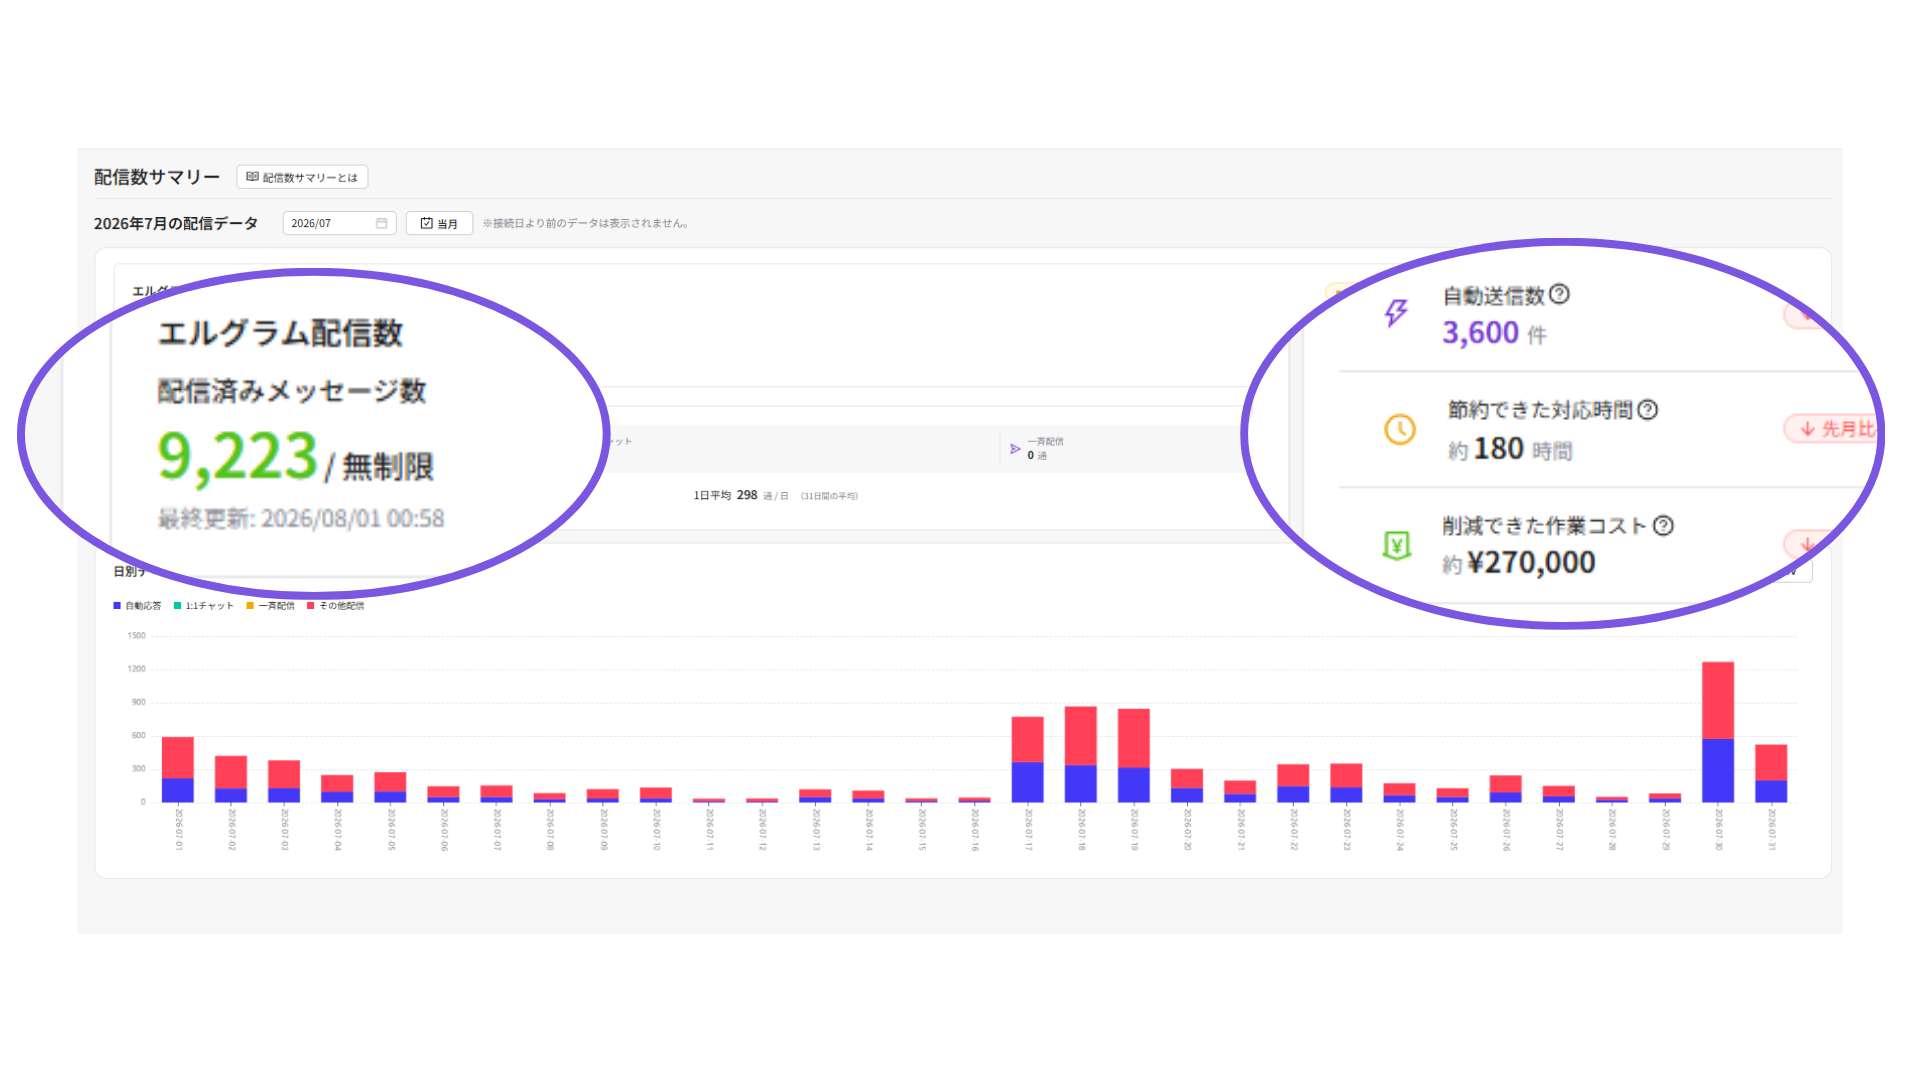Click the 先月比 comparison badge

coord(1832,429)
